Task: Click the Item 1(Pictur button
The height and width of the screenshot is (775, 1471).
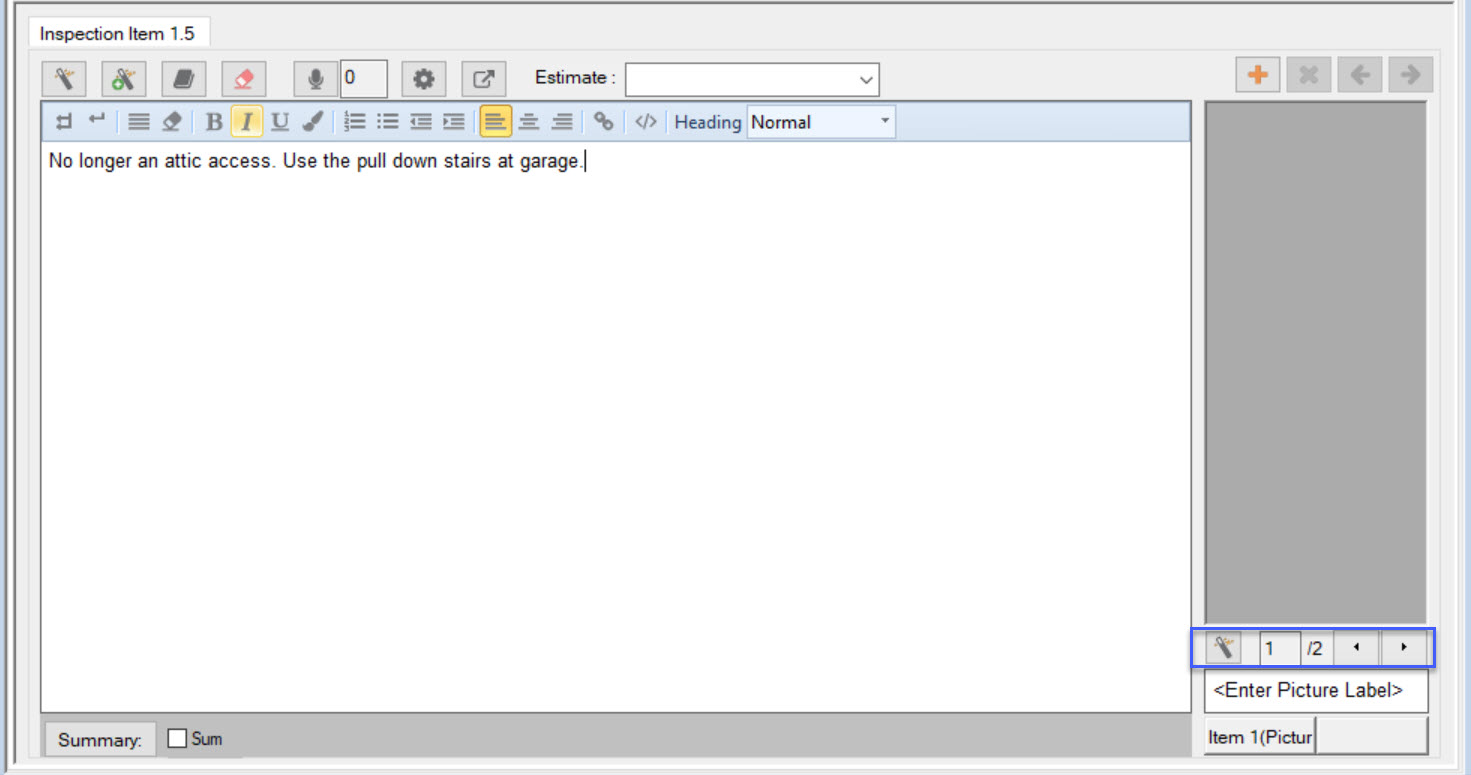Action: [1259, 737]
